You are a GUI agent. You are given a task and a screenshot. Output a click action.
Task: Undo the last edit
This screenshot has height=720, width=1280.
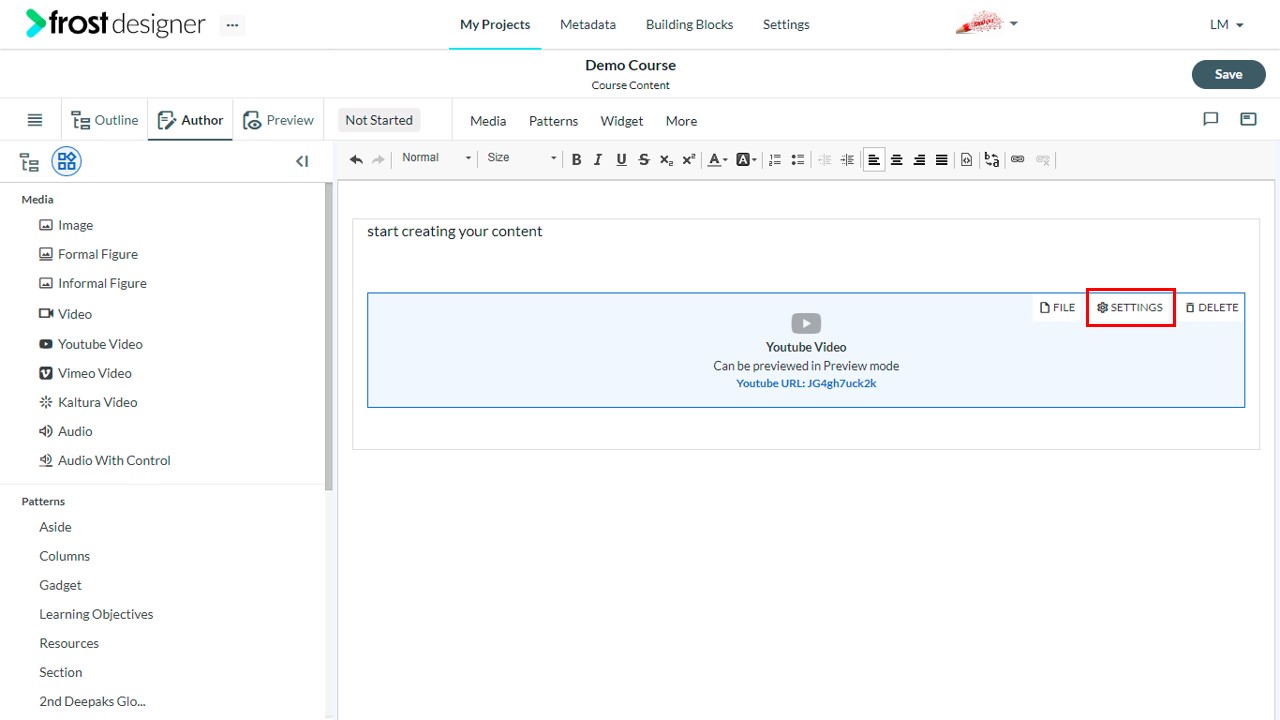(x=356, y=160)
